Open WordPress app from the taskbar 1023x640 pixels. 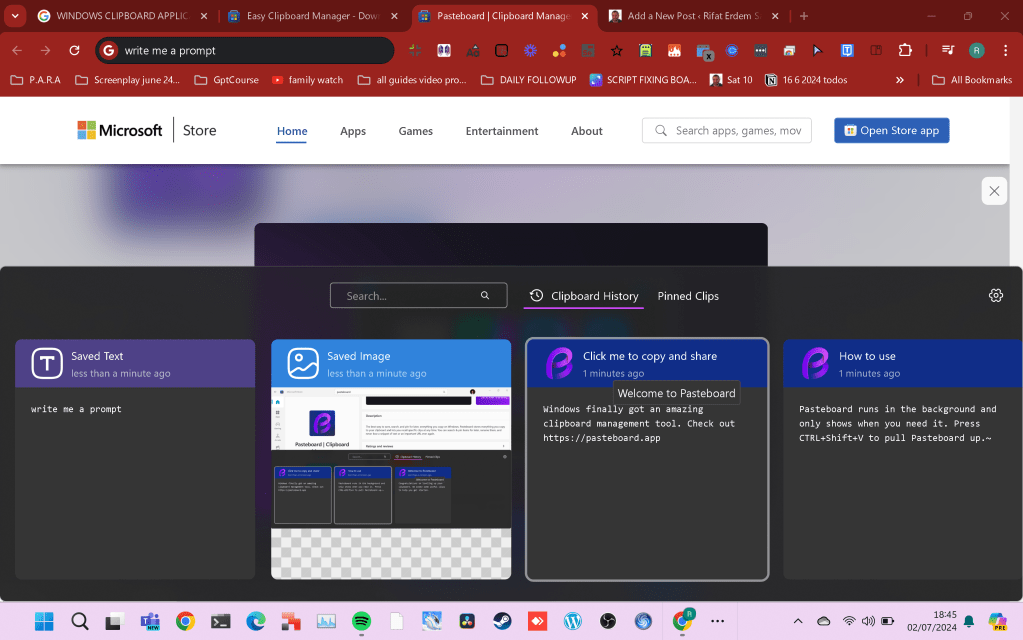coord(573,621)
